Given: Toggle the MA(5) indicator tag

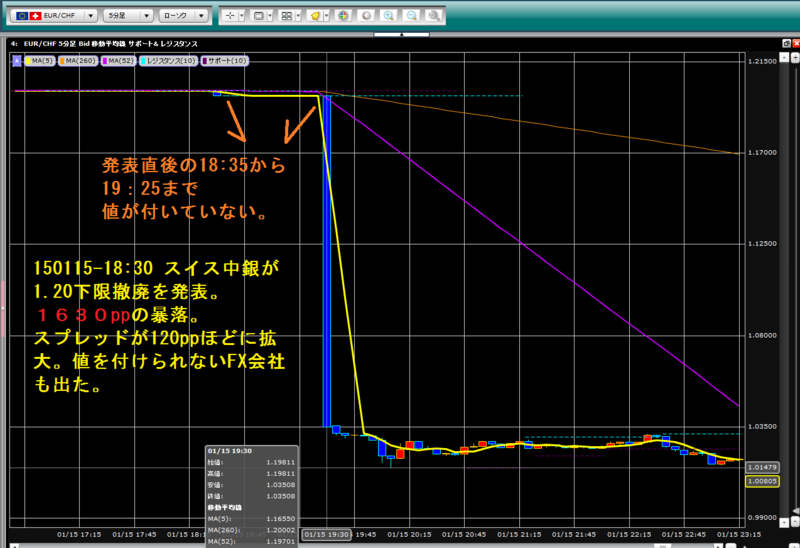Looking at the screenshot, I should (39, 61).
